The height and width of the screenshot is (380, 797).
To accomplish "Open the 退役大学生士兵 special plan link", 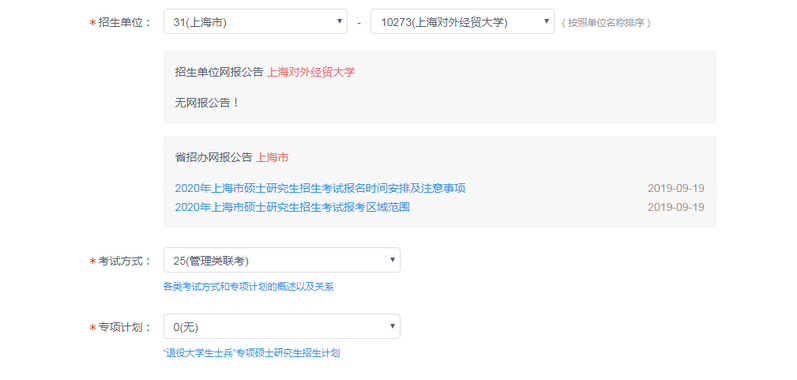I will tap(252, 353).
